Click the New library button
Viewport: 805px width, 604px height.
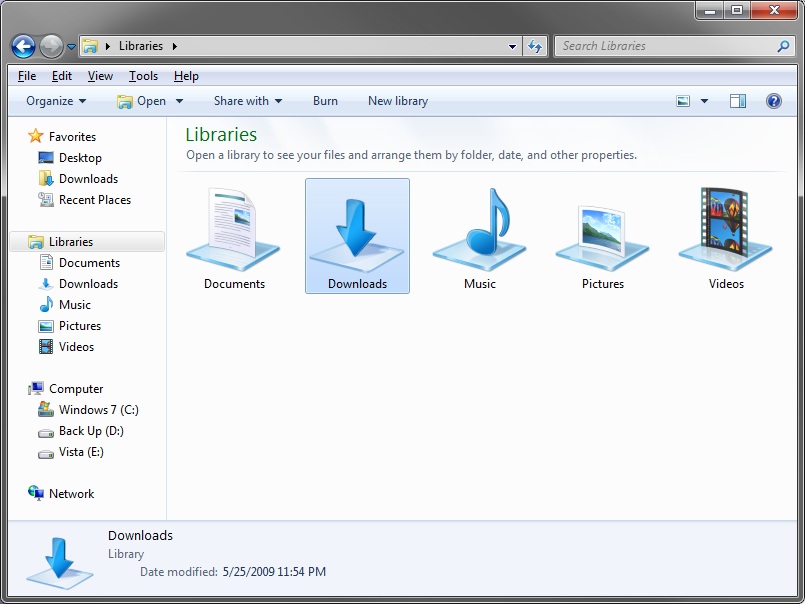pos(397,100)
